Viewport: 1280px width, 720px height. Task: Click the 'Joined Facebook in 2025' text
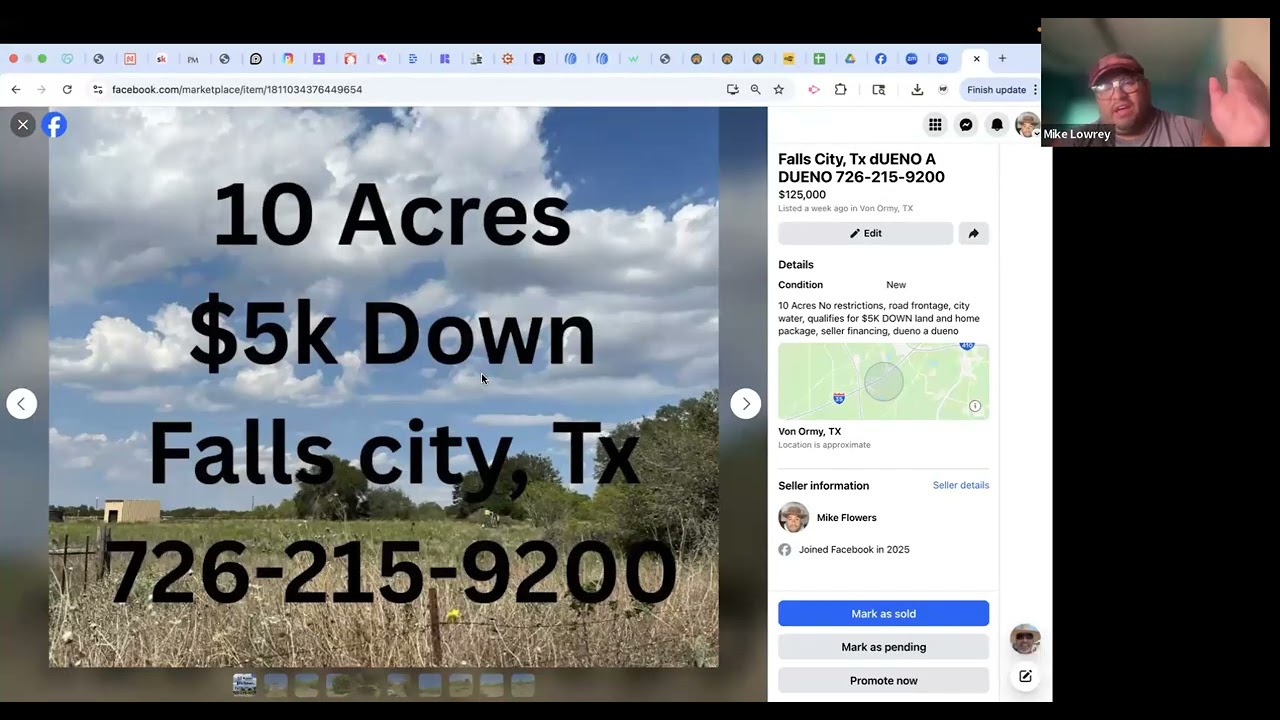click(854, 549)
